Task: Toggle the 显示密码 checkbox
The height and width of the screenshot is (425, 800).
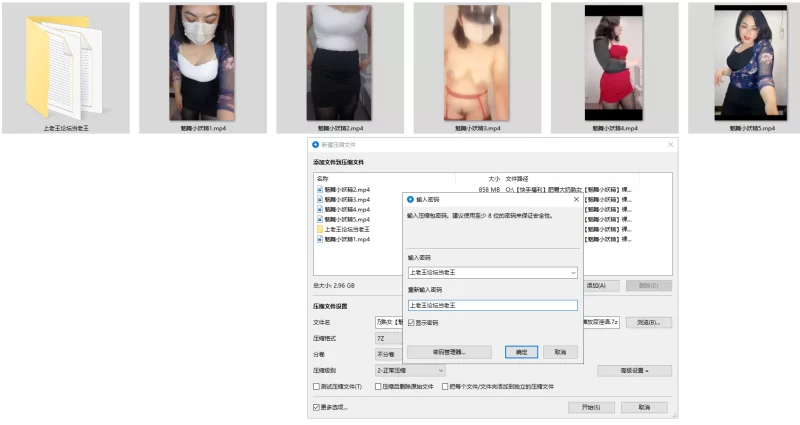Action: tap(411, 323)
